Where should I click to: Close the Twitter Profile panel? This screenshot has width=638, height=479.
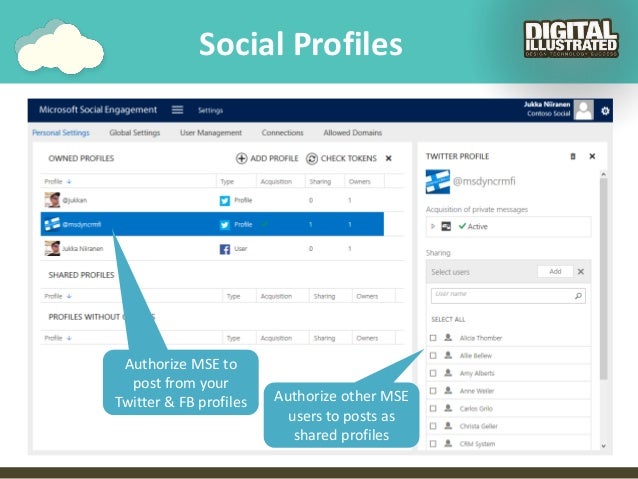pyautogui.click(x=592, y=156)
